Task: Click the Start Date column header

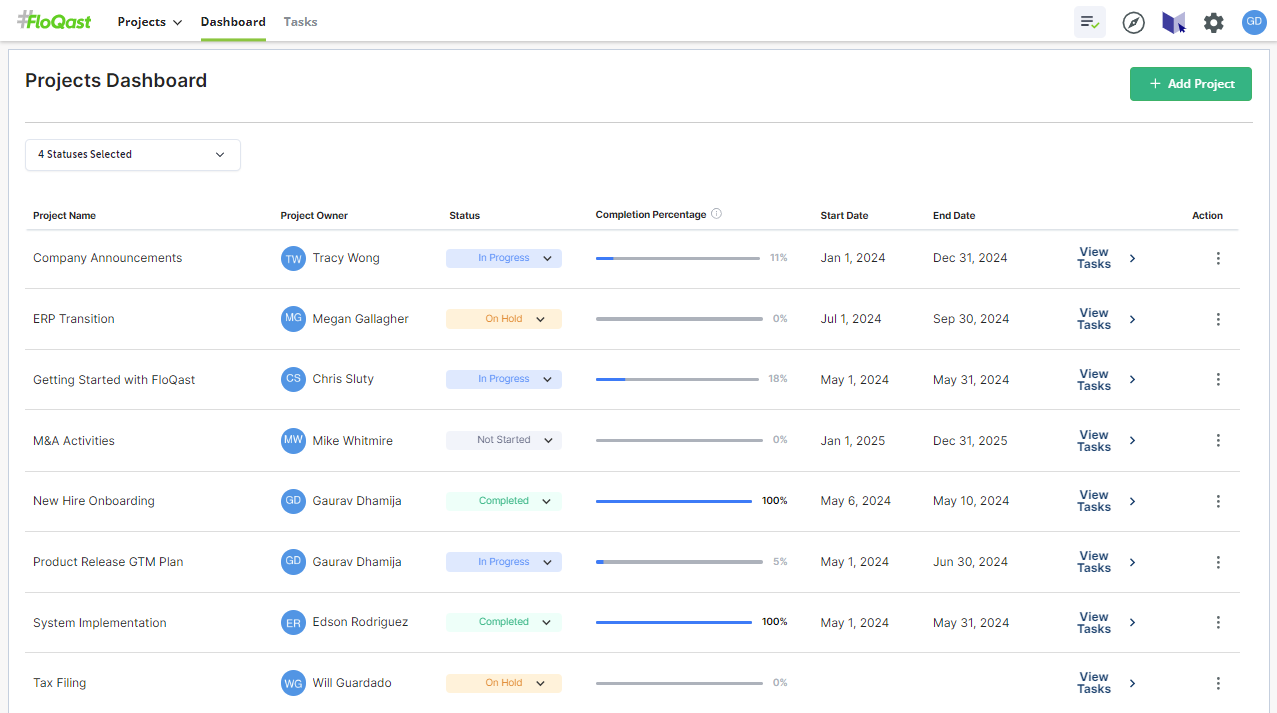Action: pyautogui.click(x=844, y=215)
